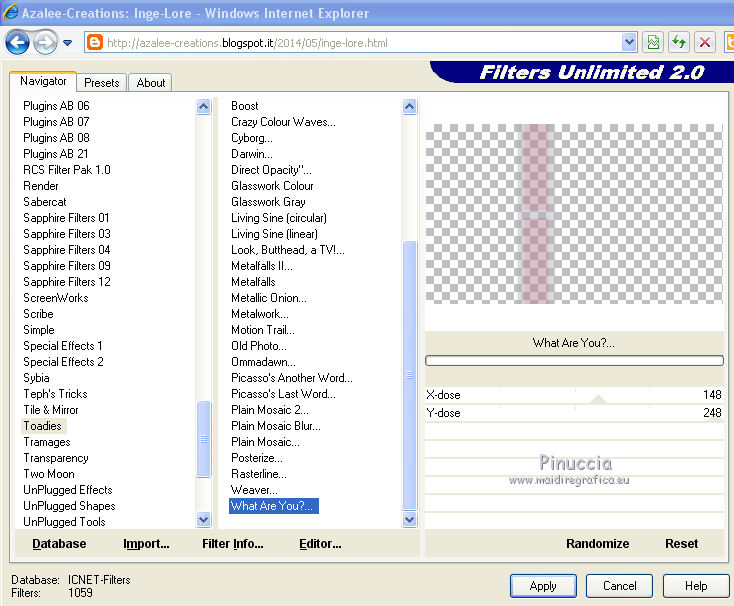This screenshot has width=734, height=606.
Task: Select the ScreenWorks category
Action: point(56,298)
